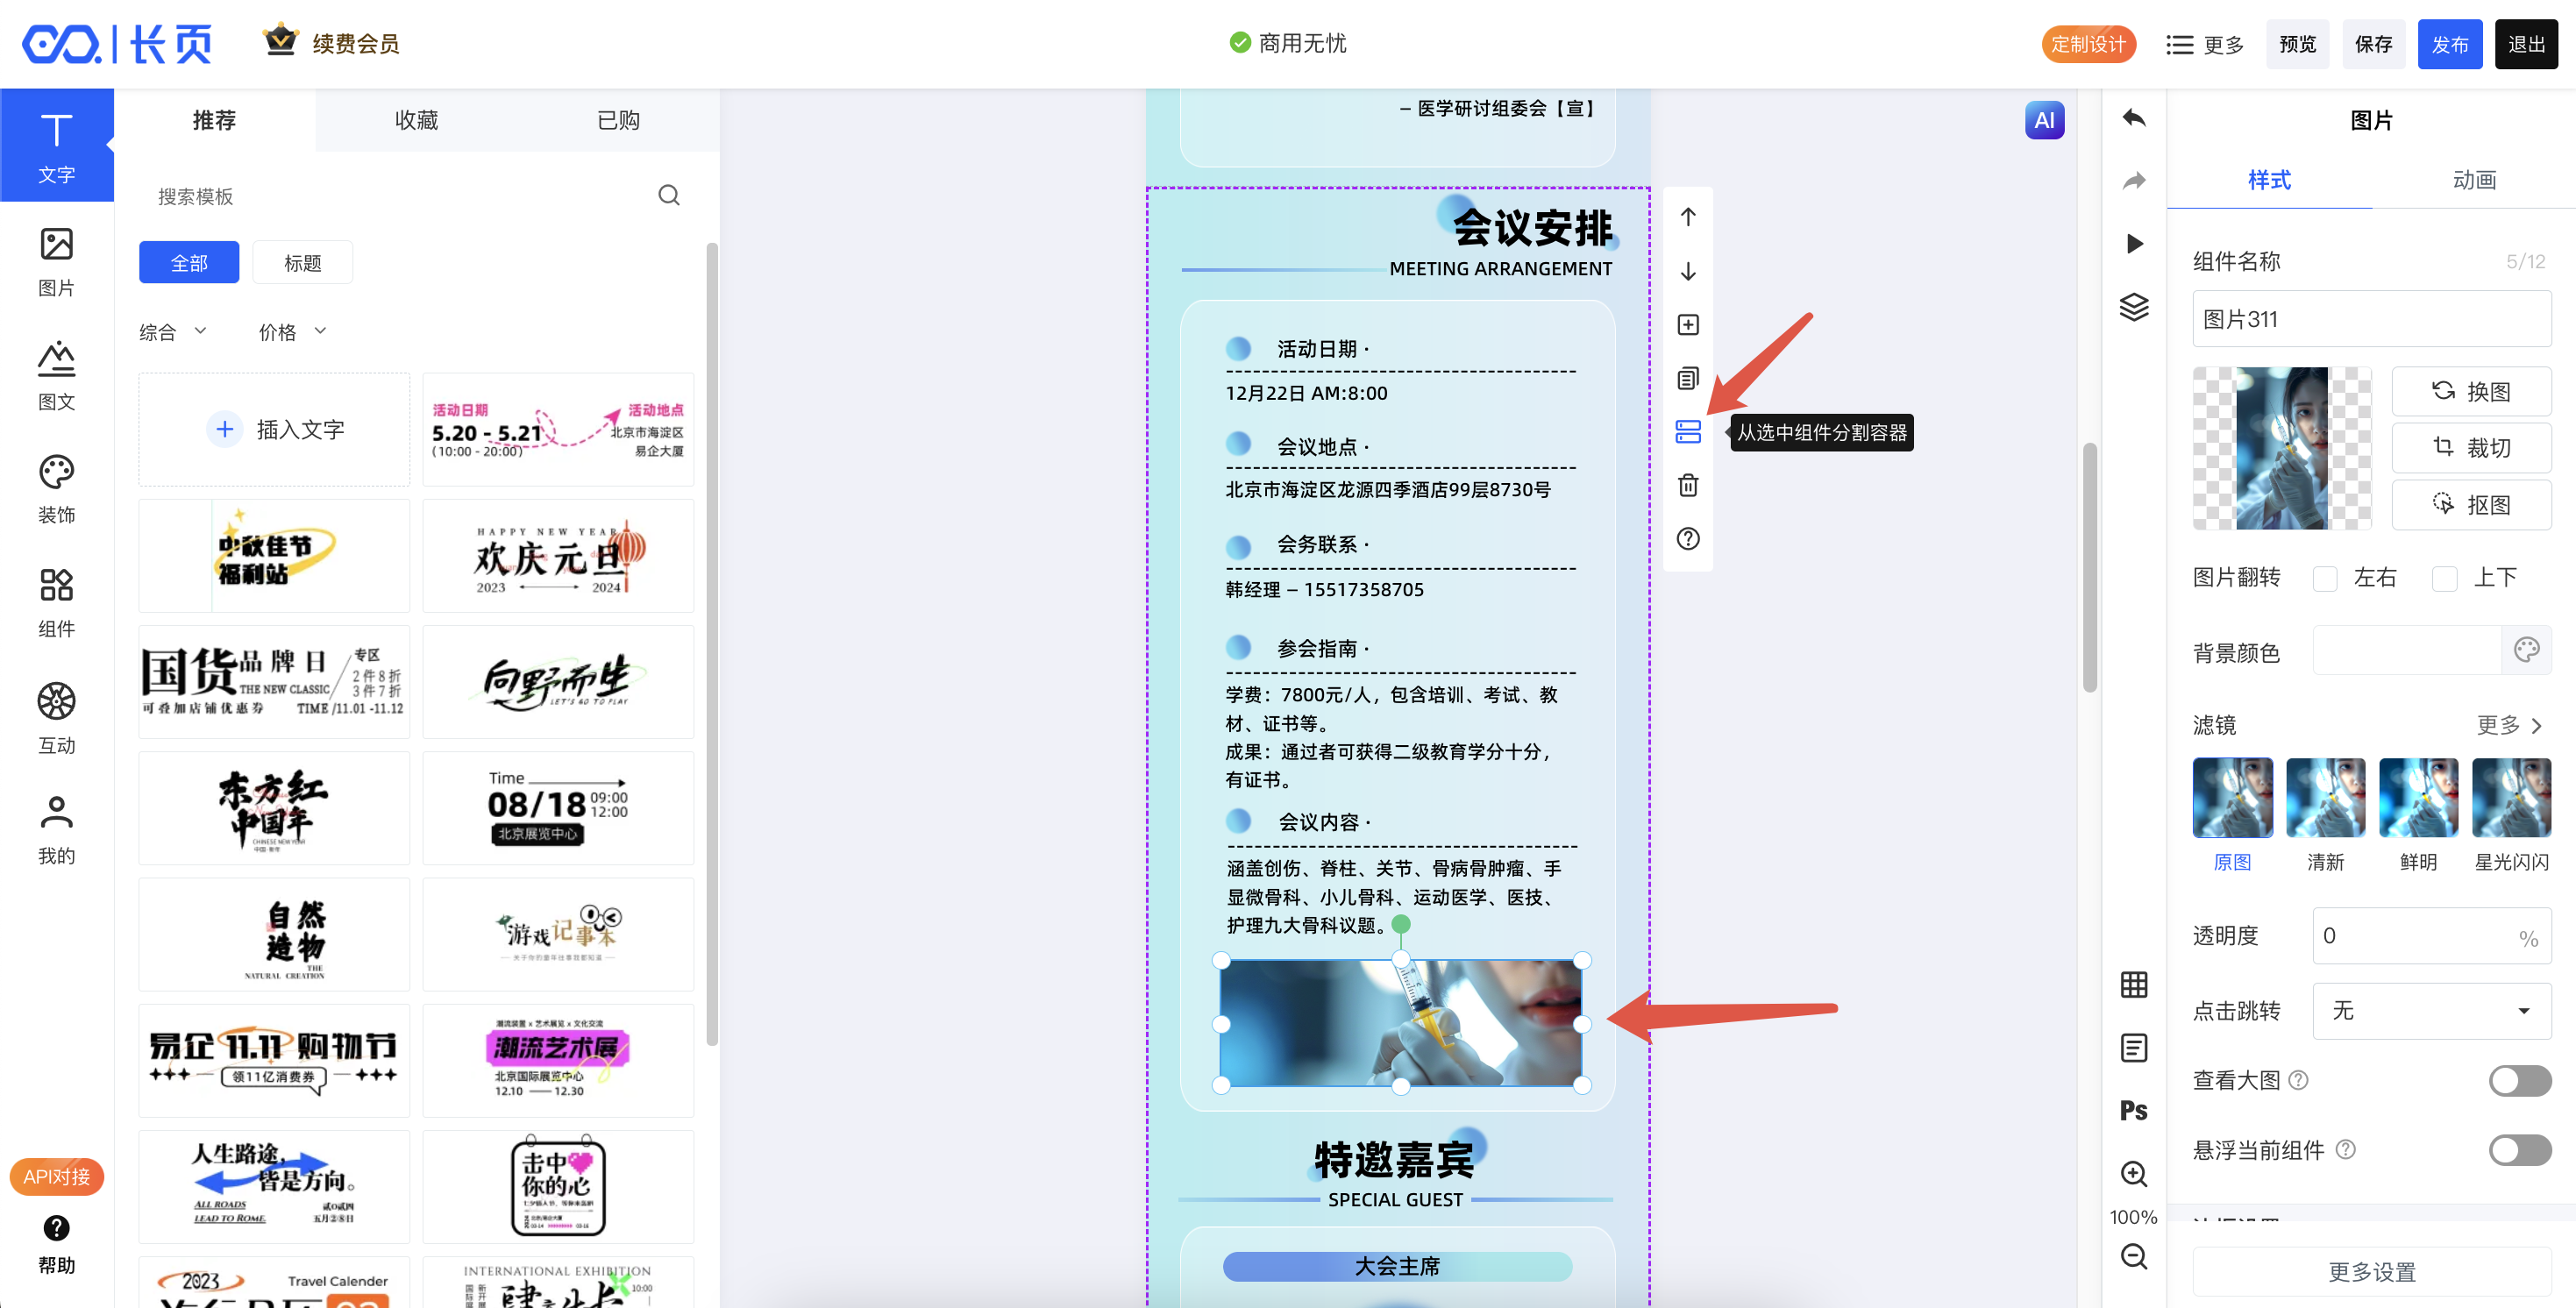The height and width of the screenshot is (1308, 2576).
Task: Check the 左右 flip checkbox
Action: pyautogui.click(x=2325, y=578)
